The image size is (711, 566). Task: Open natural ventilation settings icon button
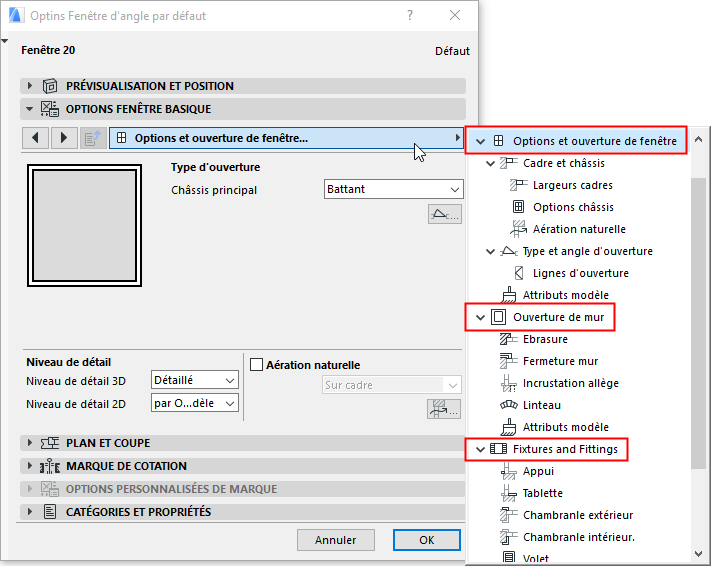[444, 409]
